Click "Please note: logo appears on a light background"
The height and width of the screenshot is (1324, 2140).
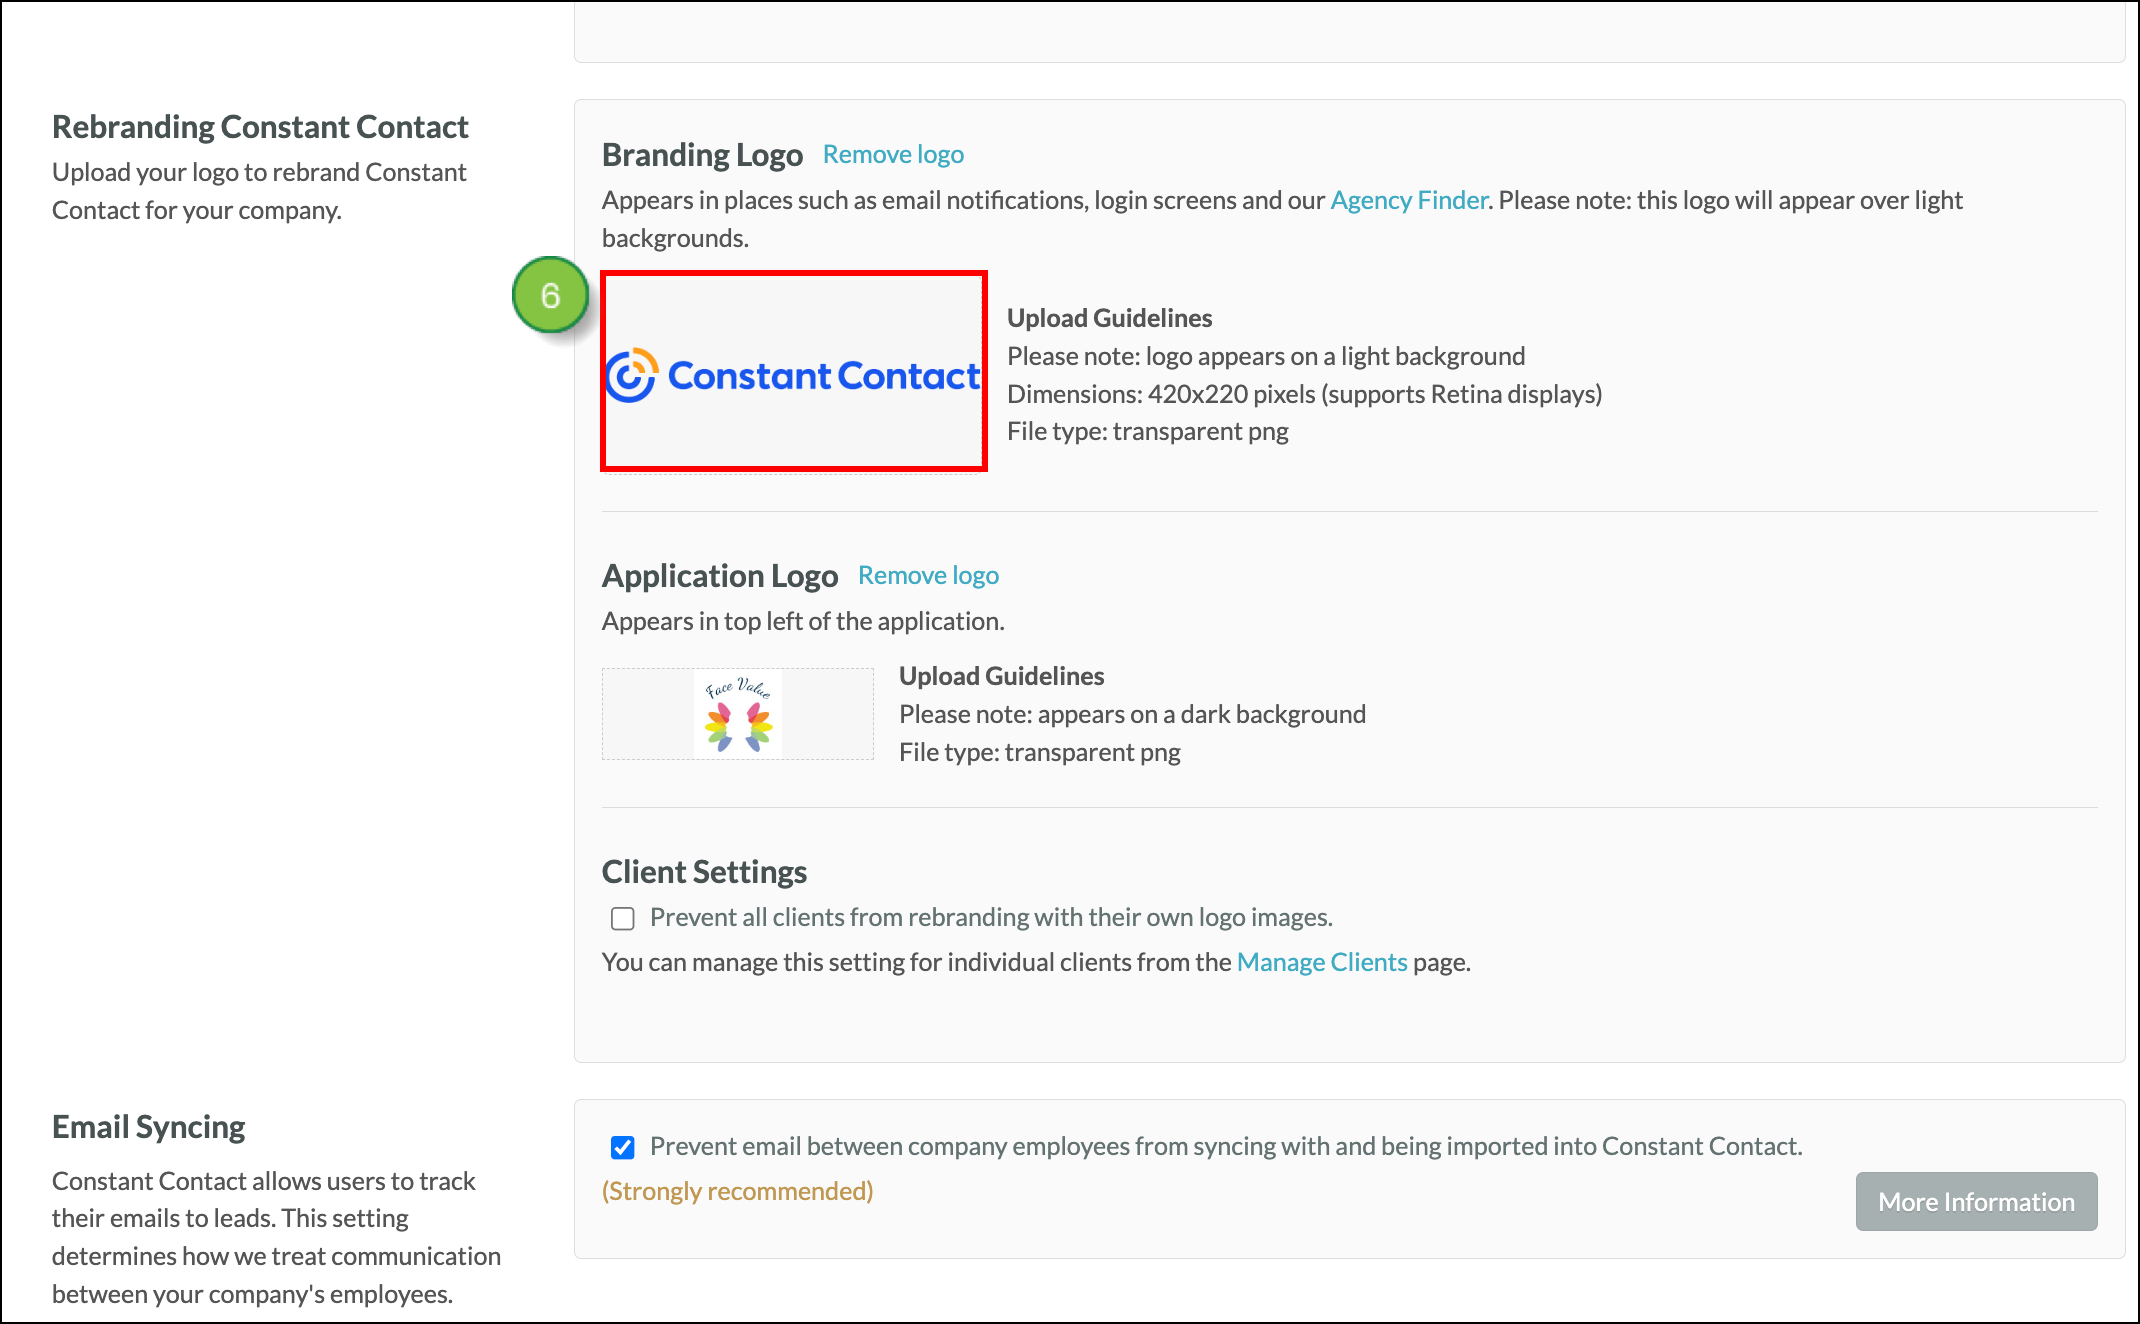(x=1266, y=356)
